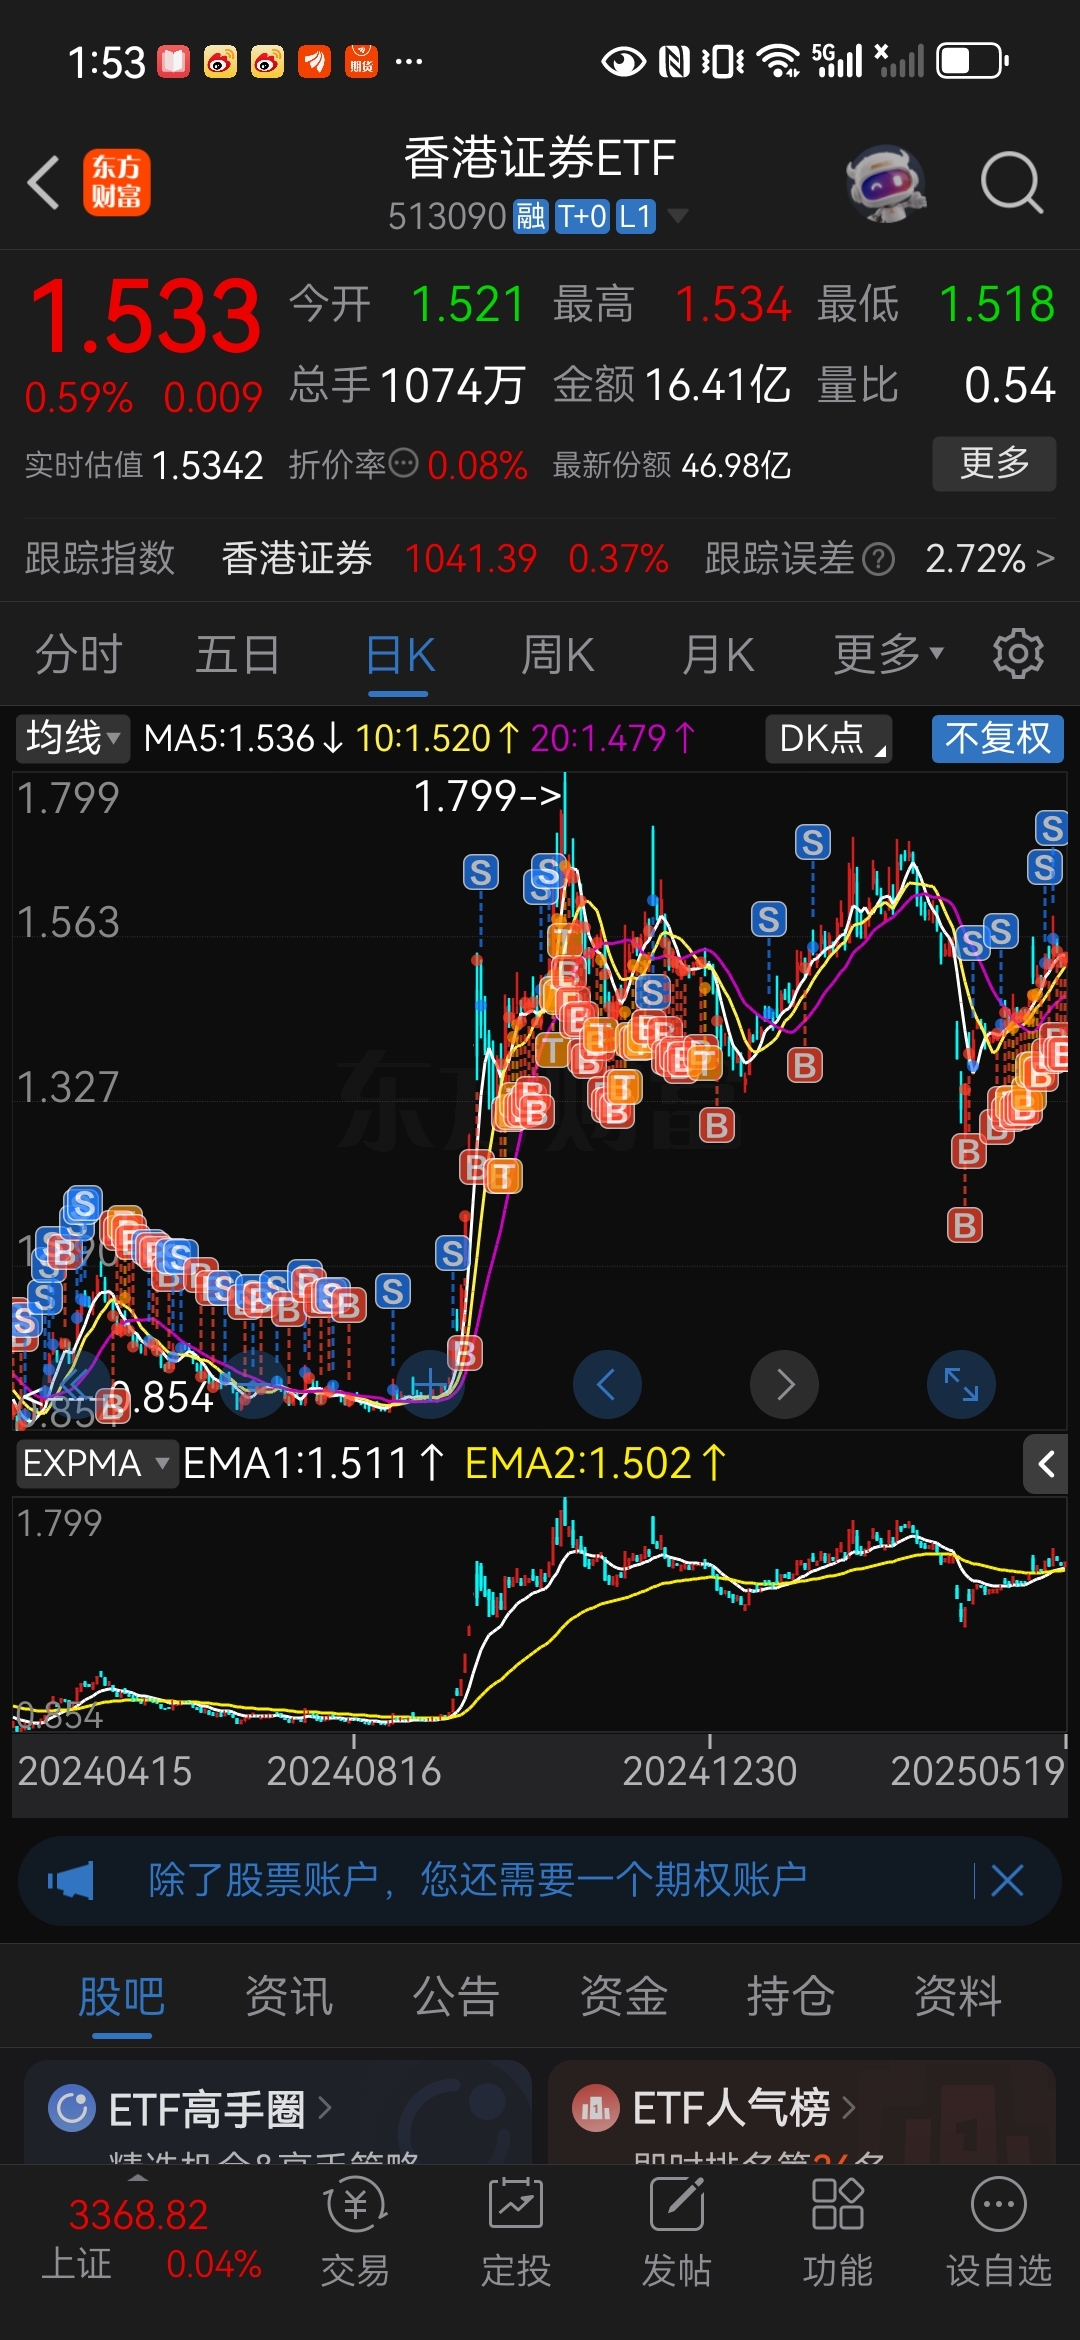Open the DK点 selector
The width and height of the screenshot is (1080, 2340).
[x=829, y=739]
